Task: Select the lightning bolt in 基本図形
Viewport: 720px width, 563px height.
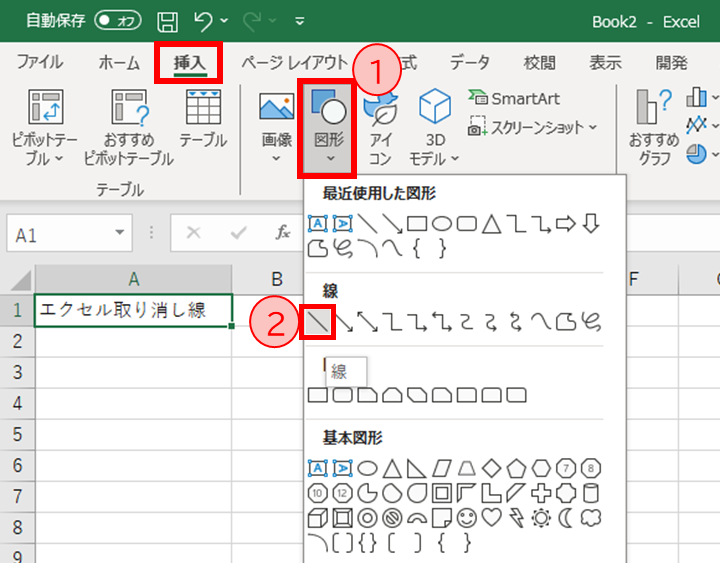Action: [x=516, y=518]
